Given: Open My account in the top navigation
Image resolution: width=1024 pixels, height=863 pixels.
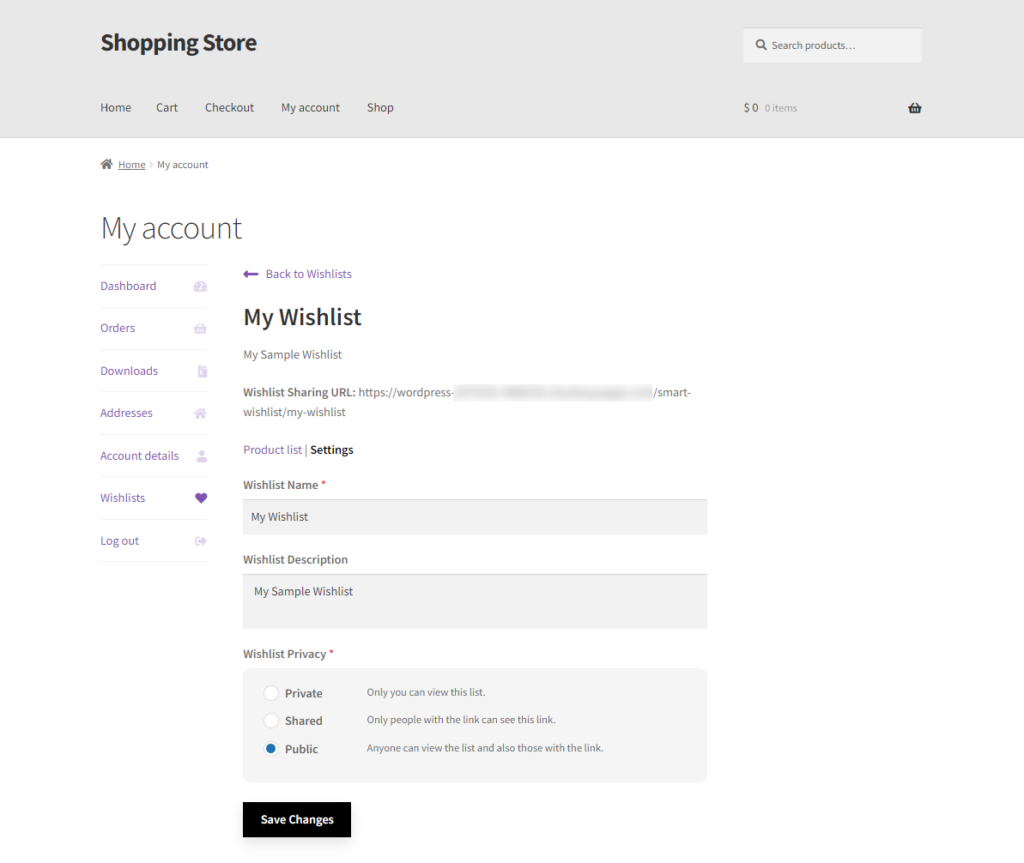Looking at the screenshot, I should pos(310,108).
